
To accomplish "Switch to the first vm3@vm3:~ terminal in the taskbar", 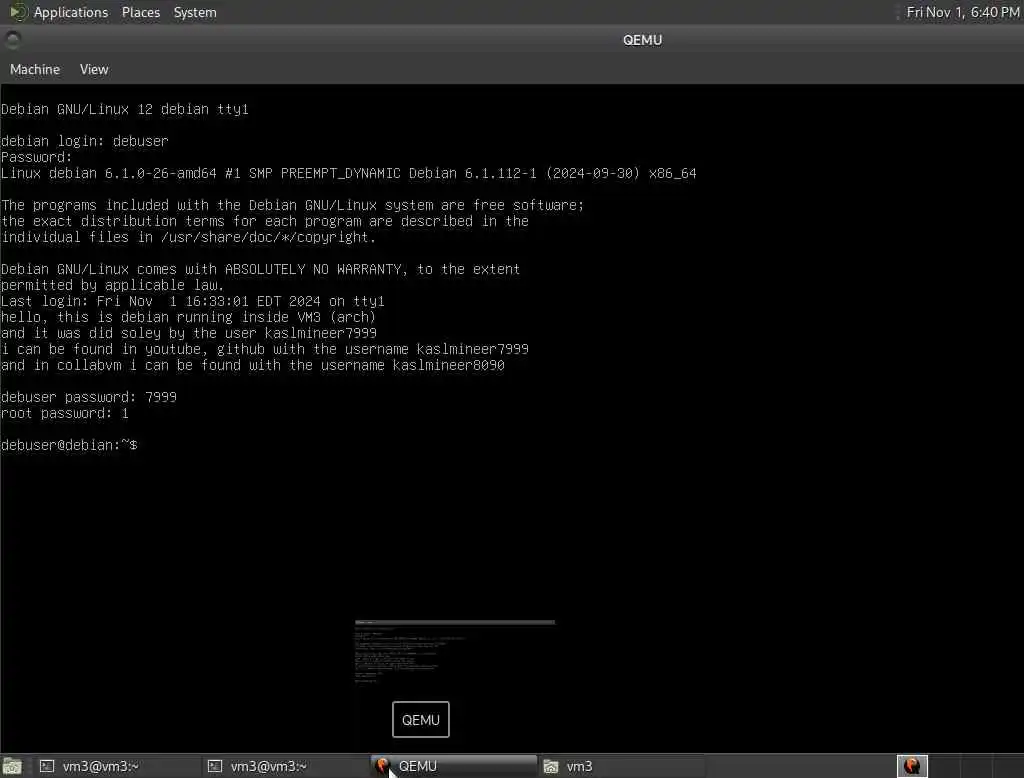I will pyautogui.click(x=116, y=766).
